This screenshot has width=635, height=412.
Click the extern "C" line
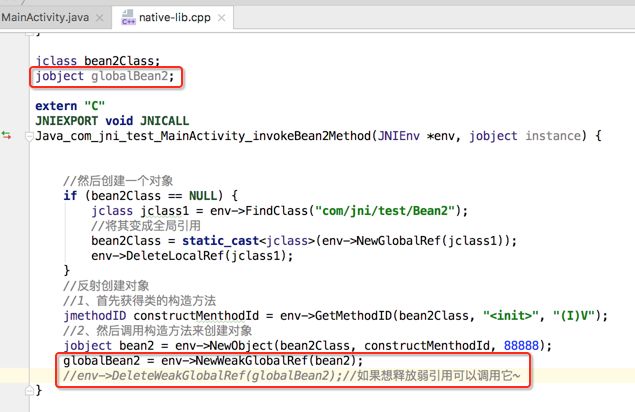(x=70, y=106)
